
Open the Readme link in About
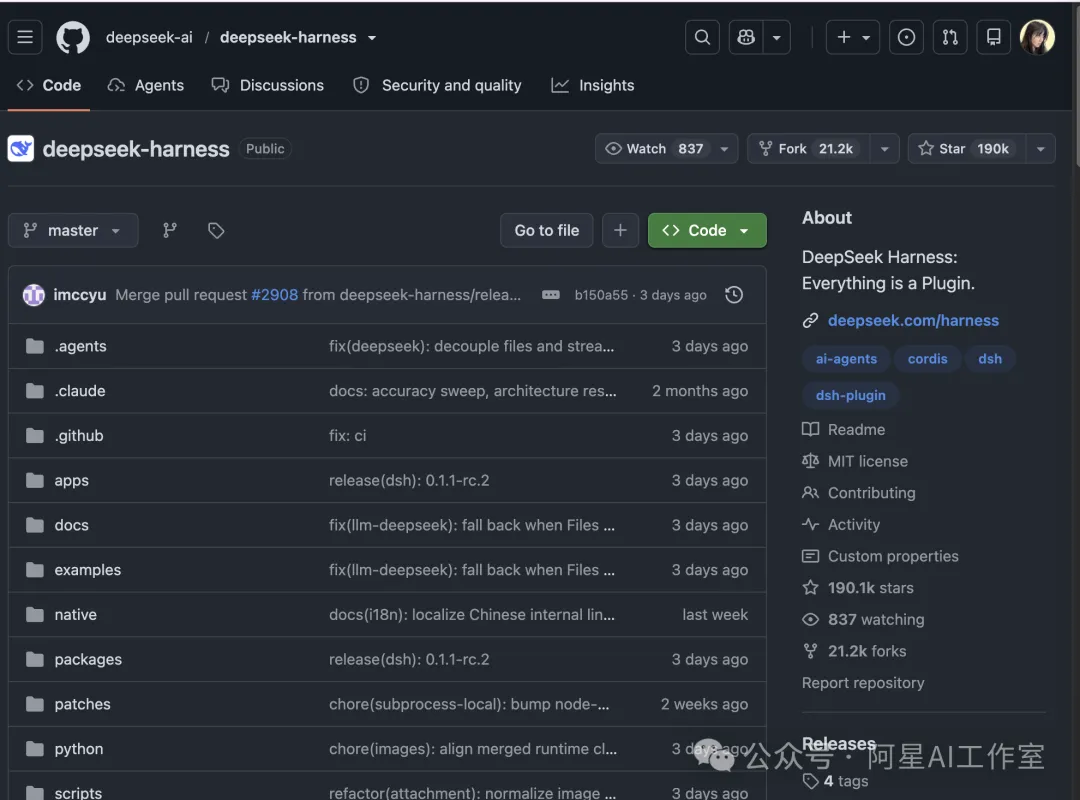[x=844, y=429]
